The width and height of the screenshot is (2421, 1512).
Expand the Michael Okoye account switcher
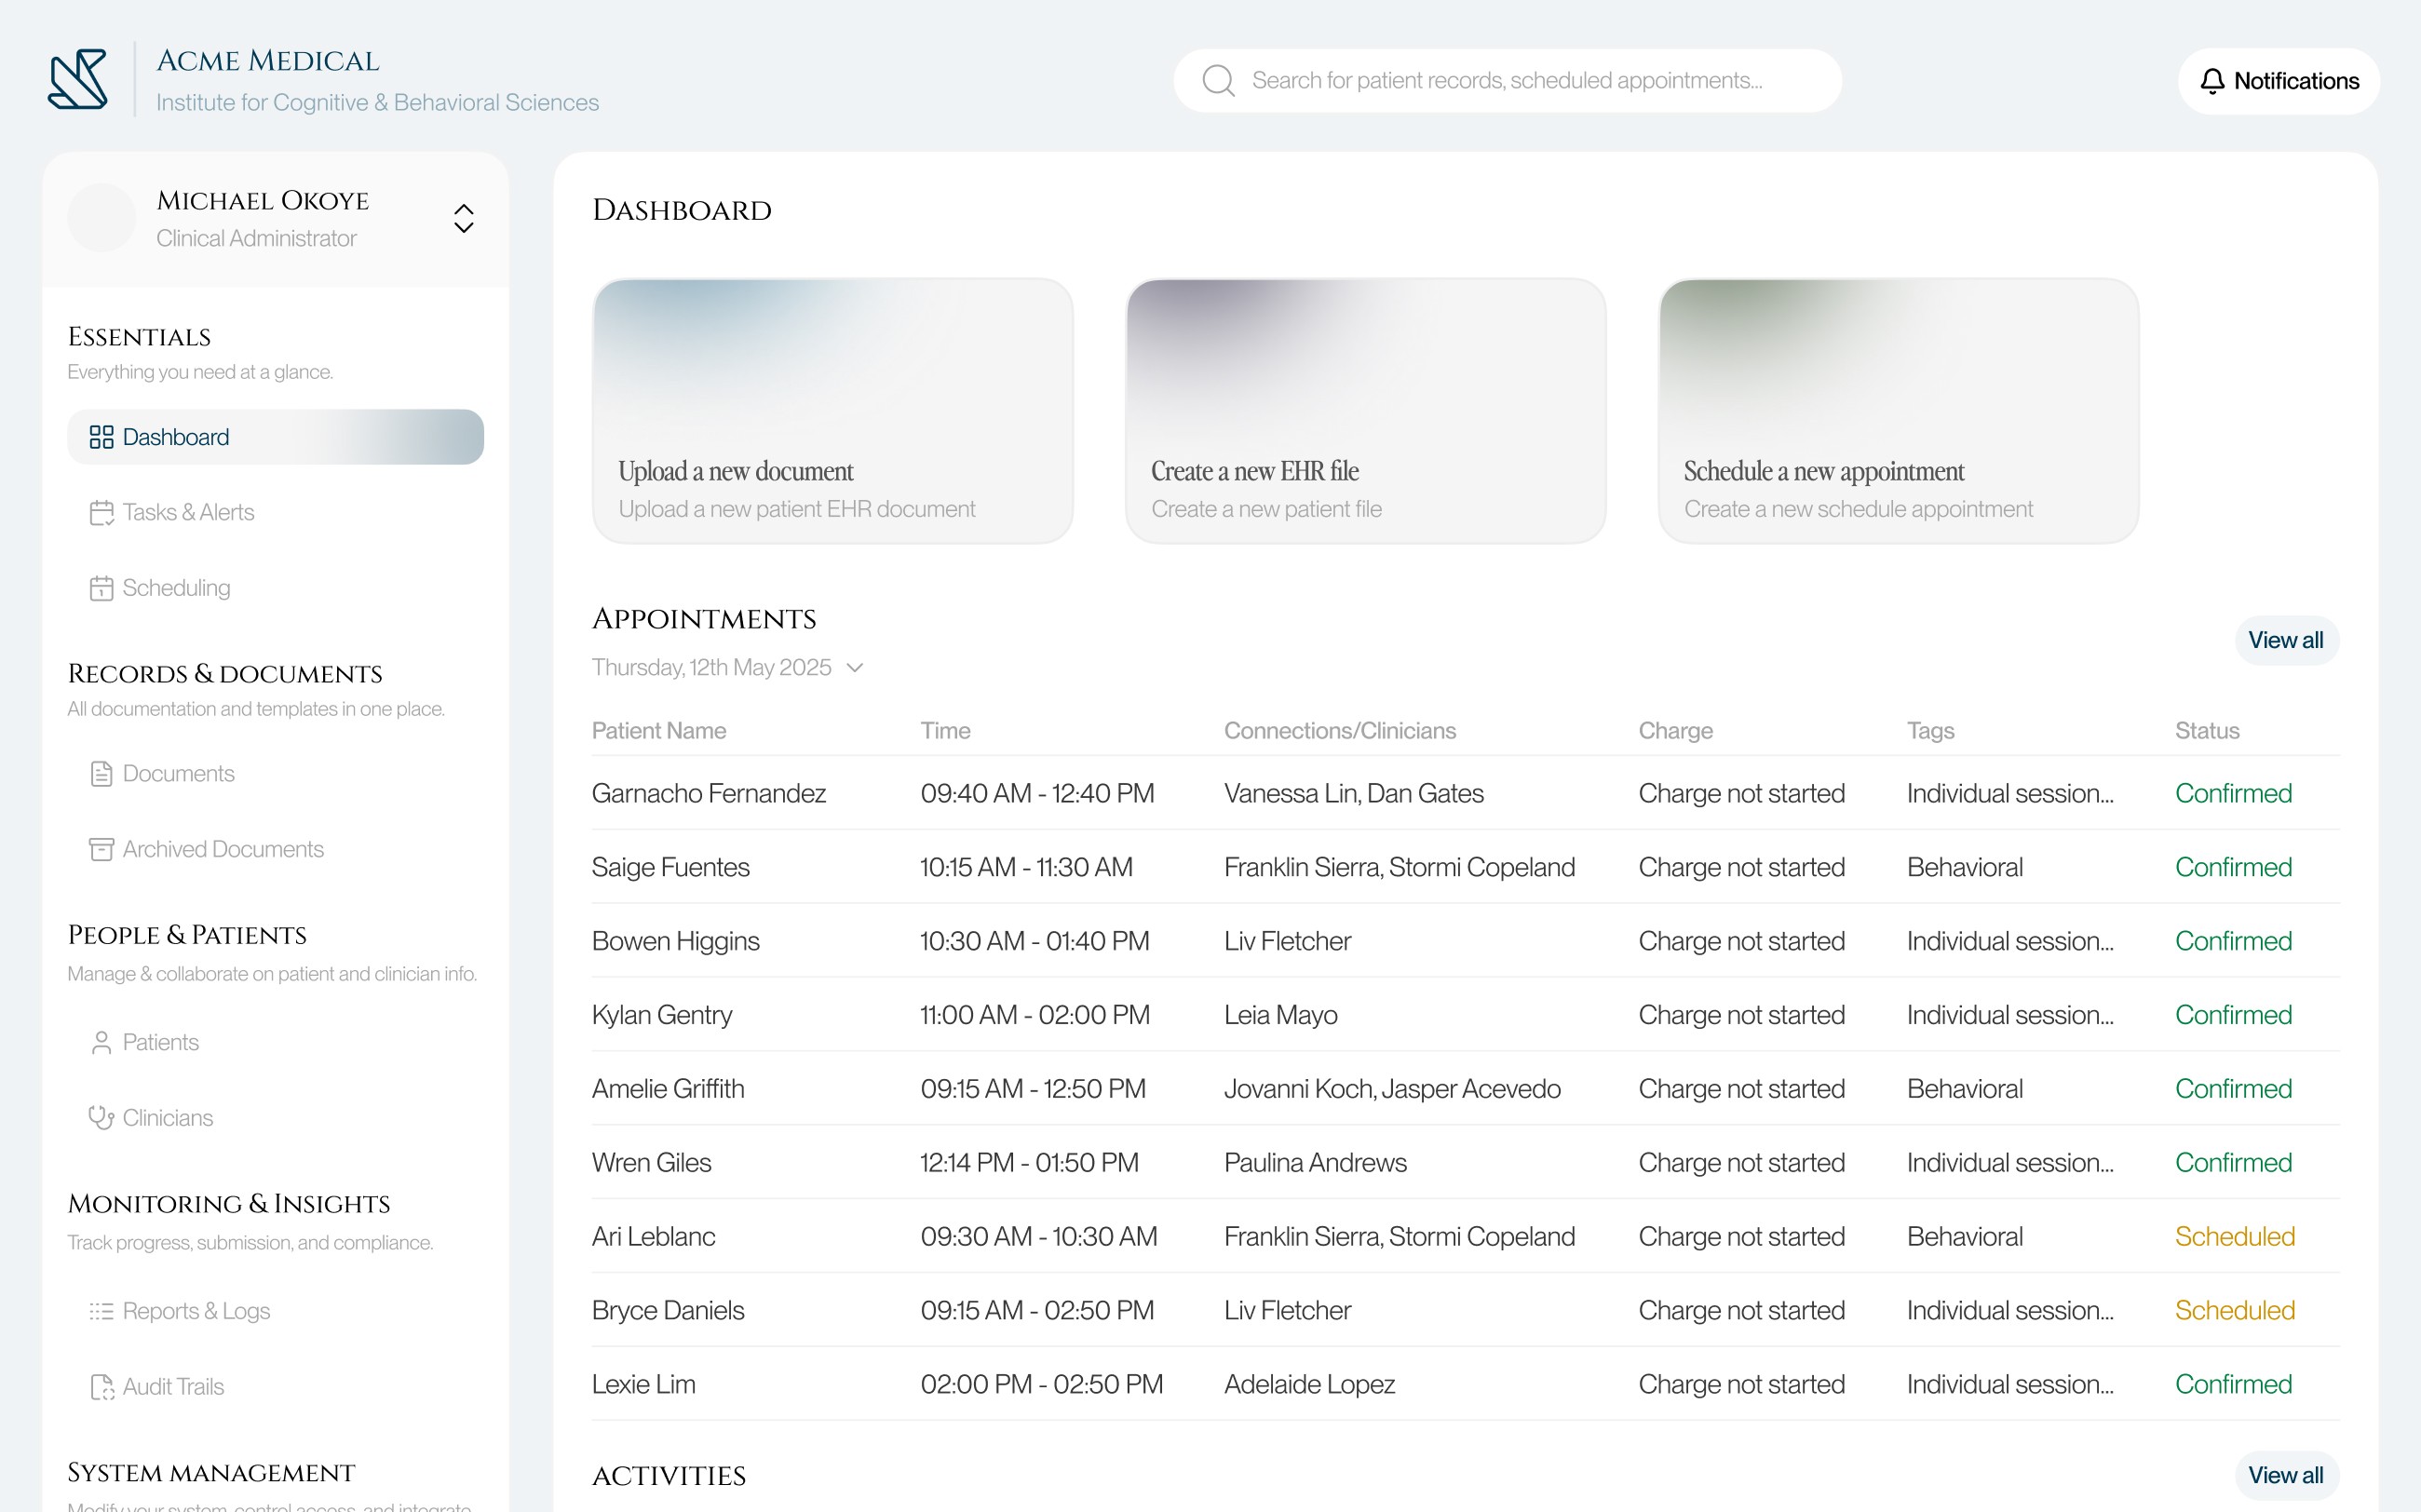[x=463, y=218]
